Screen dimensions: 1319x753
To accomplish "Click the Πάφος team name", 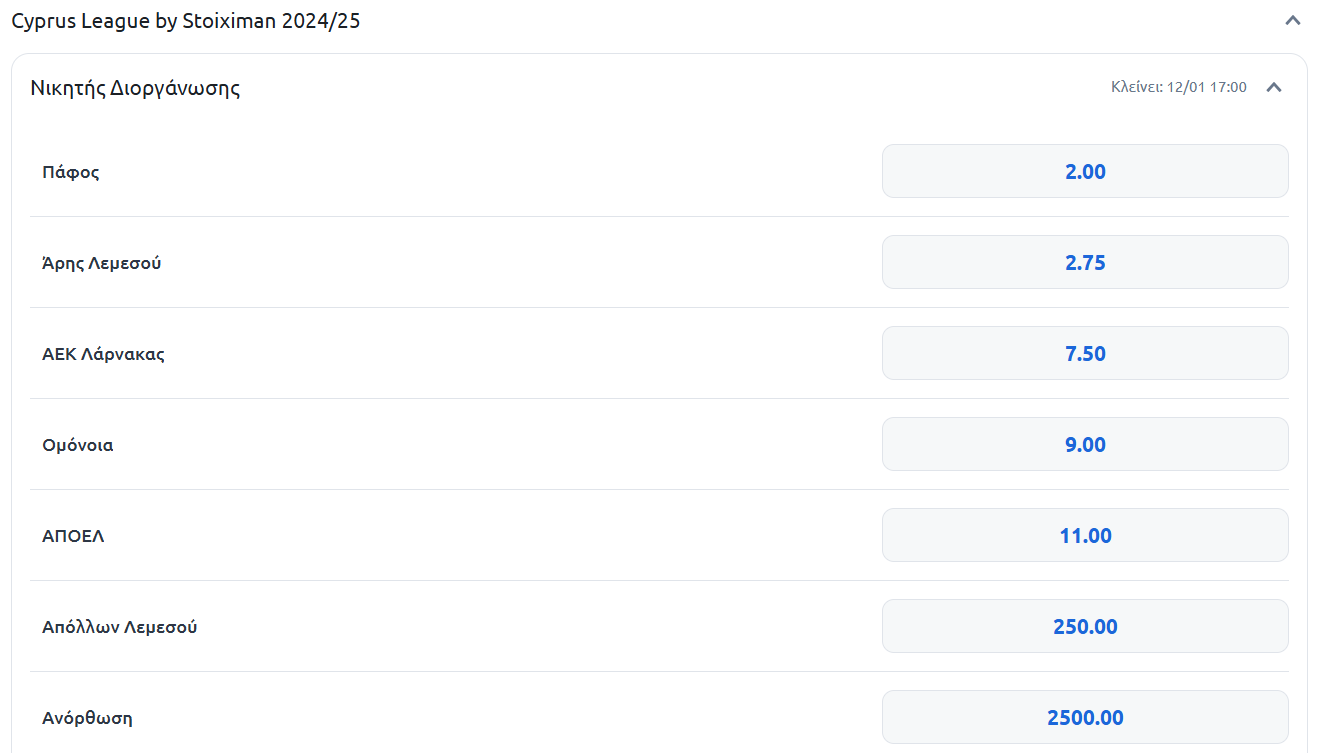I will click(71, 172).
